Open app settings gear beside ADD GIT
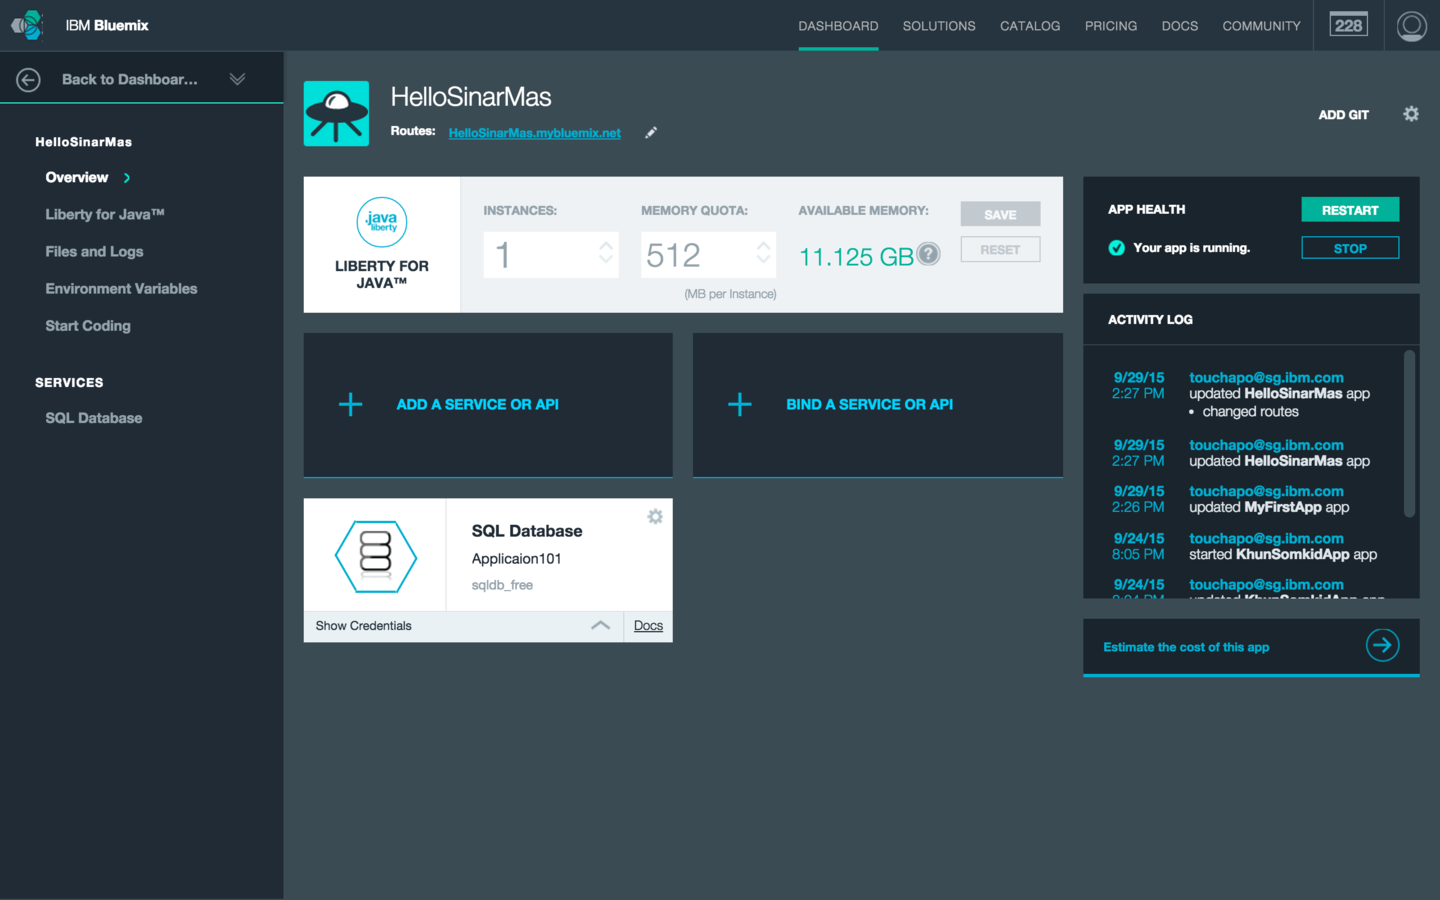Screen dimensions: 1440x900 pyautogui.click(x=1411, y=114)
